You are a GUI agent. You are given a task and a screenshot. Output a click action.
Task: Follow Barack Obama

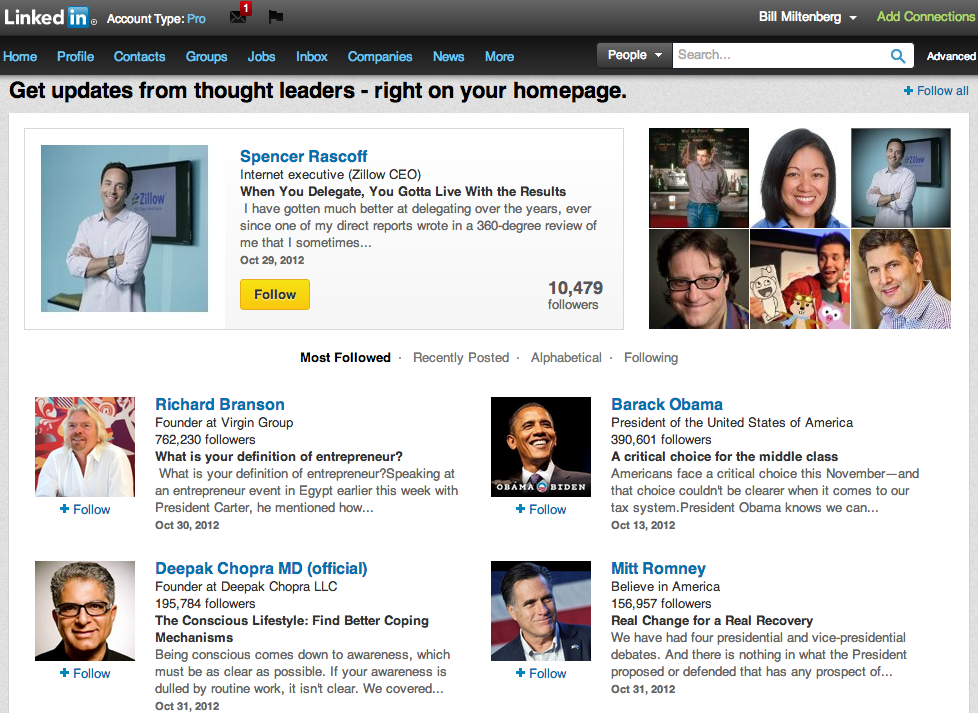pos(541,510)
